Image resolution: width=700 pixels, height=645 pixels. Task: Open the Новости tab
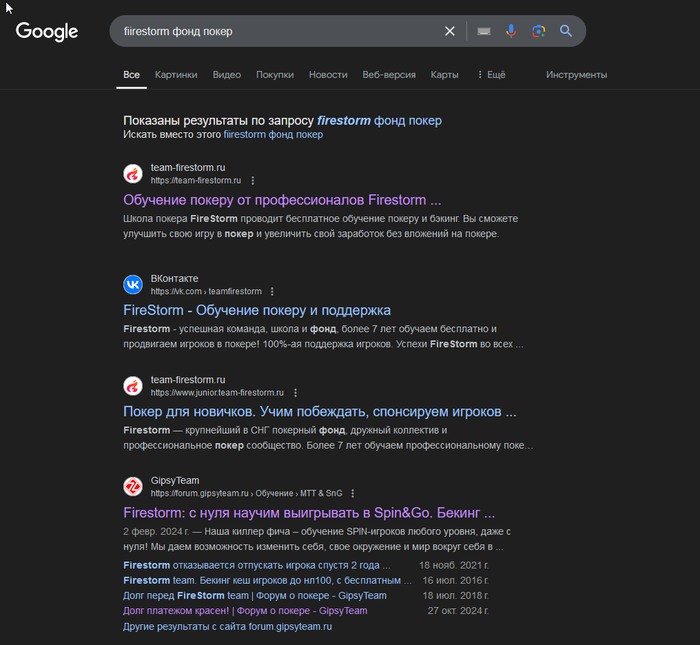tap(328, 75)
